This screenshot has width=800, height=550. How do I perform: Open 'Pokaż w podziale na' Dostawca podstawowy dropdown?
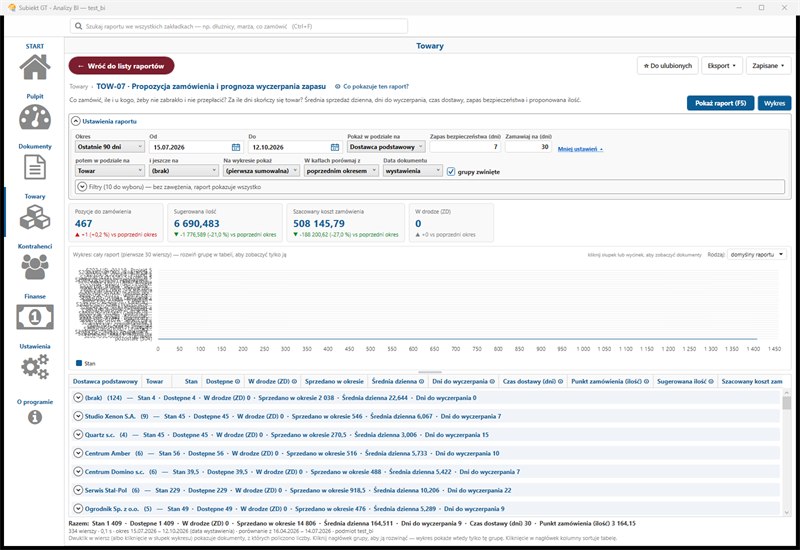coord(386,147)
